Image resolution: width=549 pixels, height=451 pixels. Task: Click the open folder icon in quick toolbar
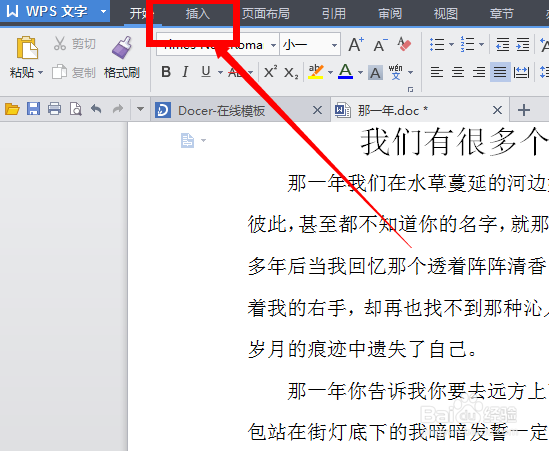coord(12,109)
